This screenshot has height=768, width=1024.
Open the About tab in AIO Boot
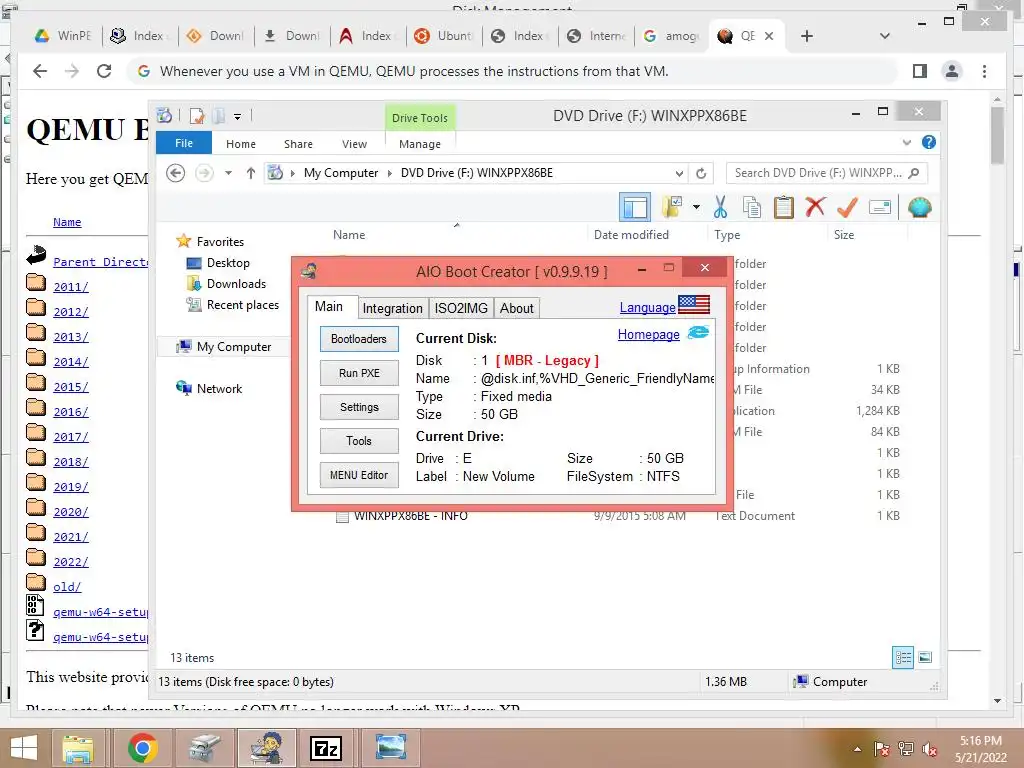click(x=517, y=308)
